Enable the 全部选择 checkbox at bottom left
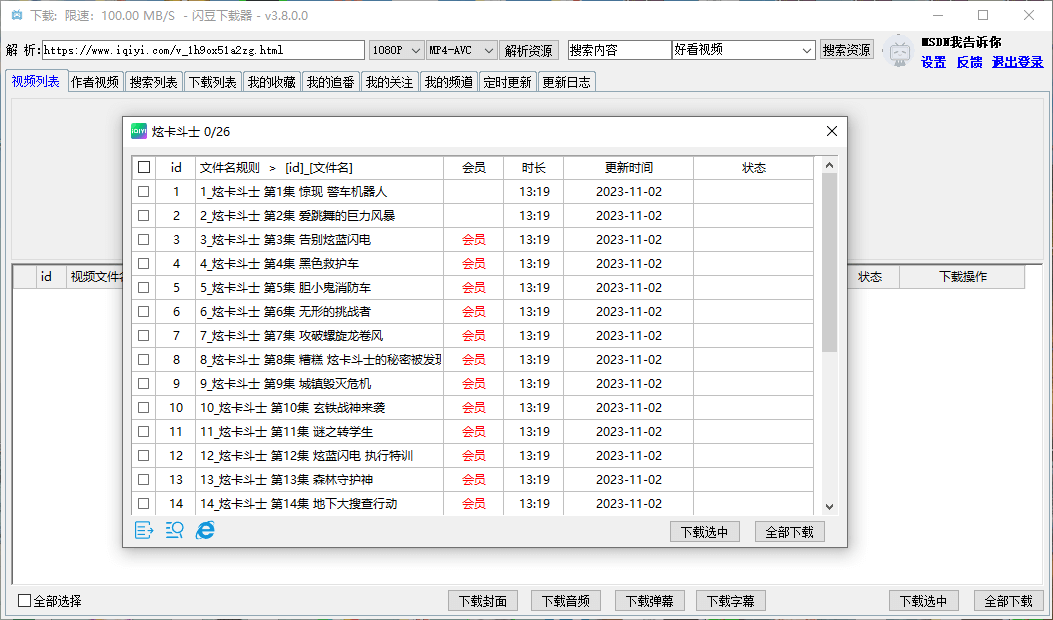Image resolution: width=1053 pixels, height=620 pixels. click(x=25, y=601)
